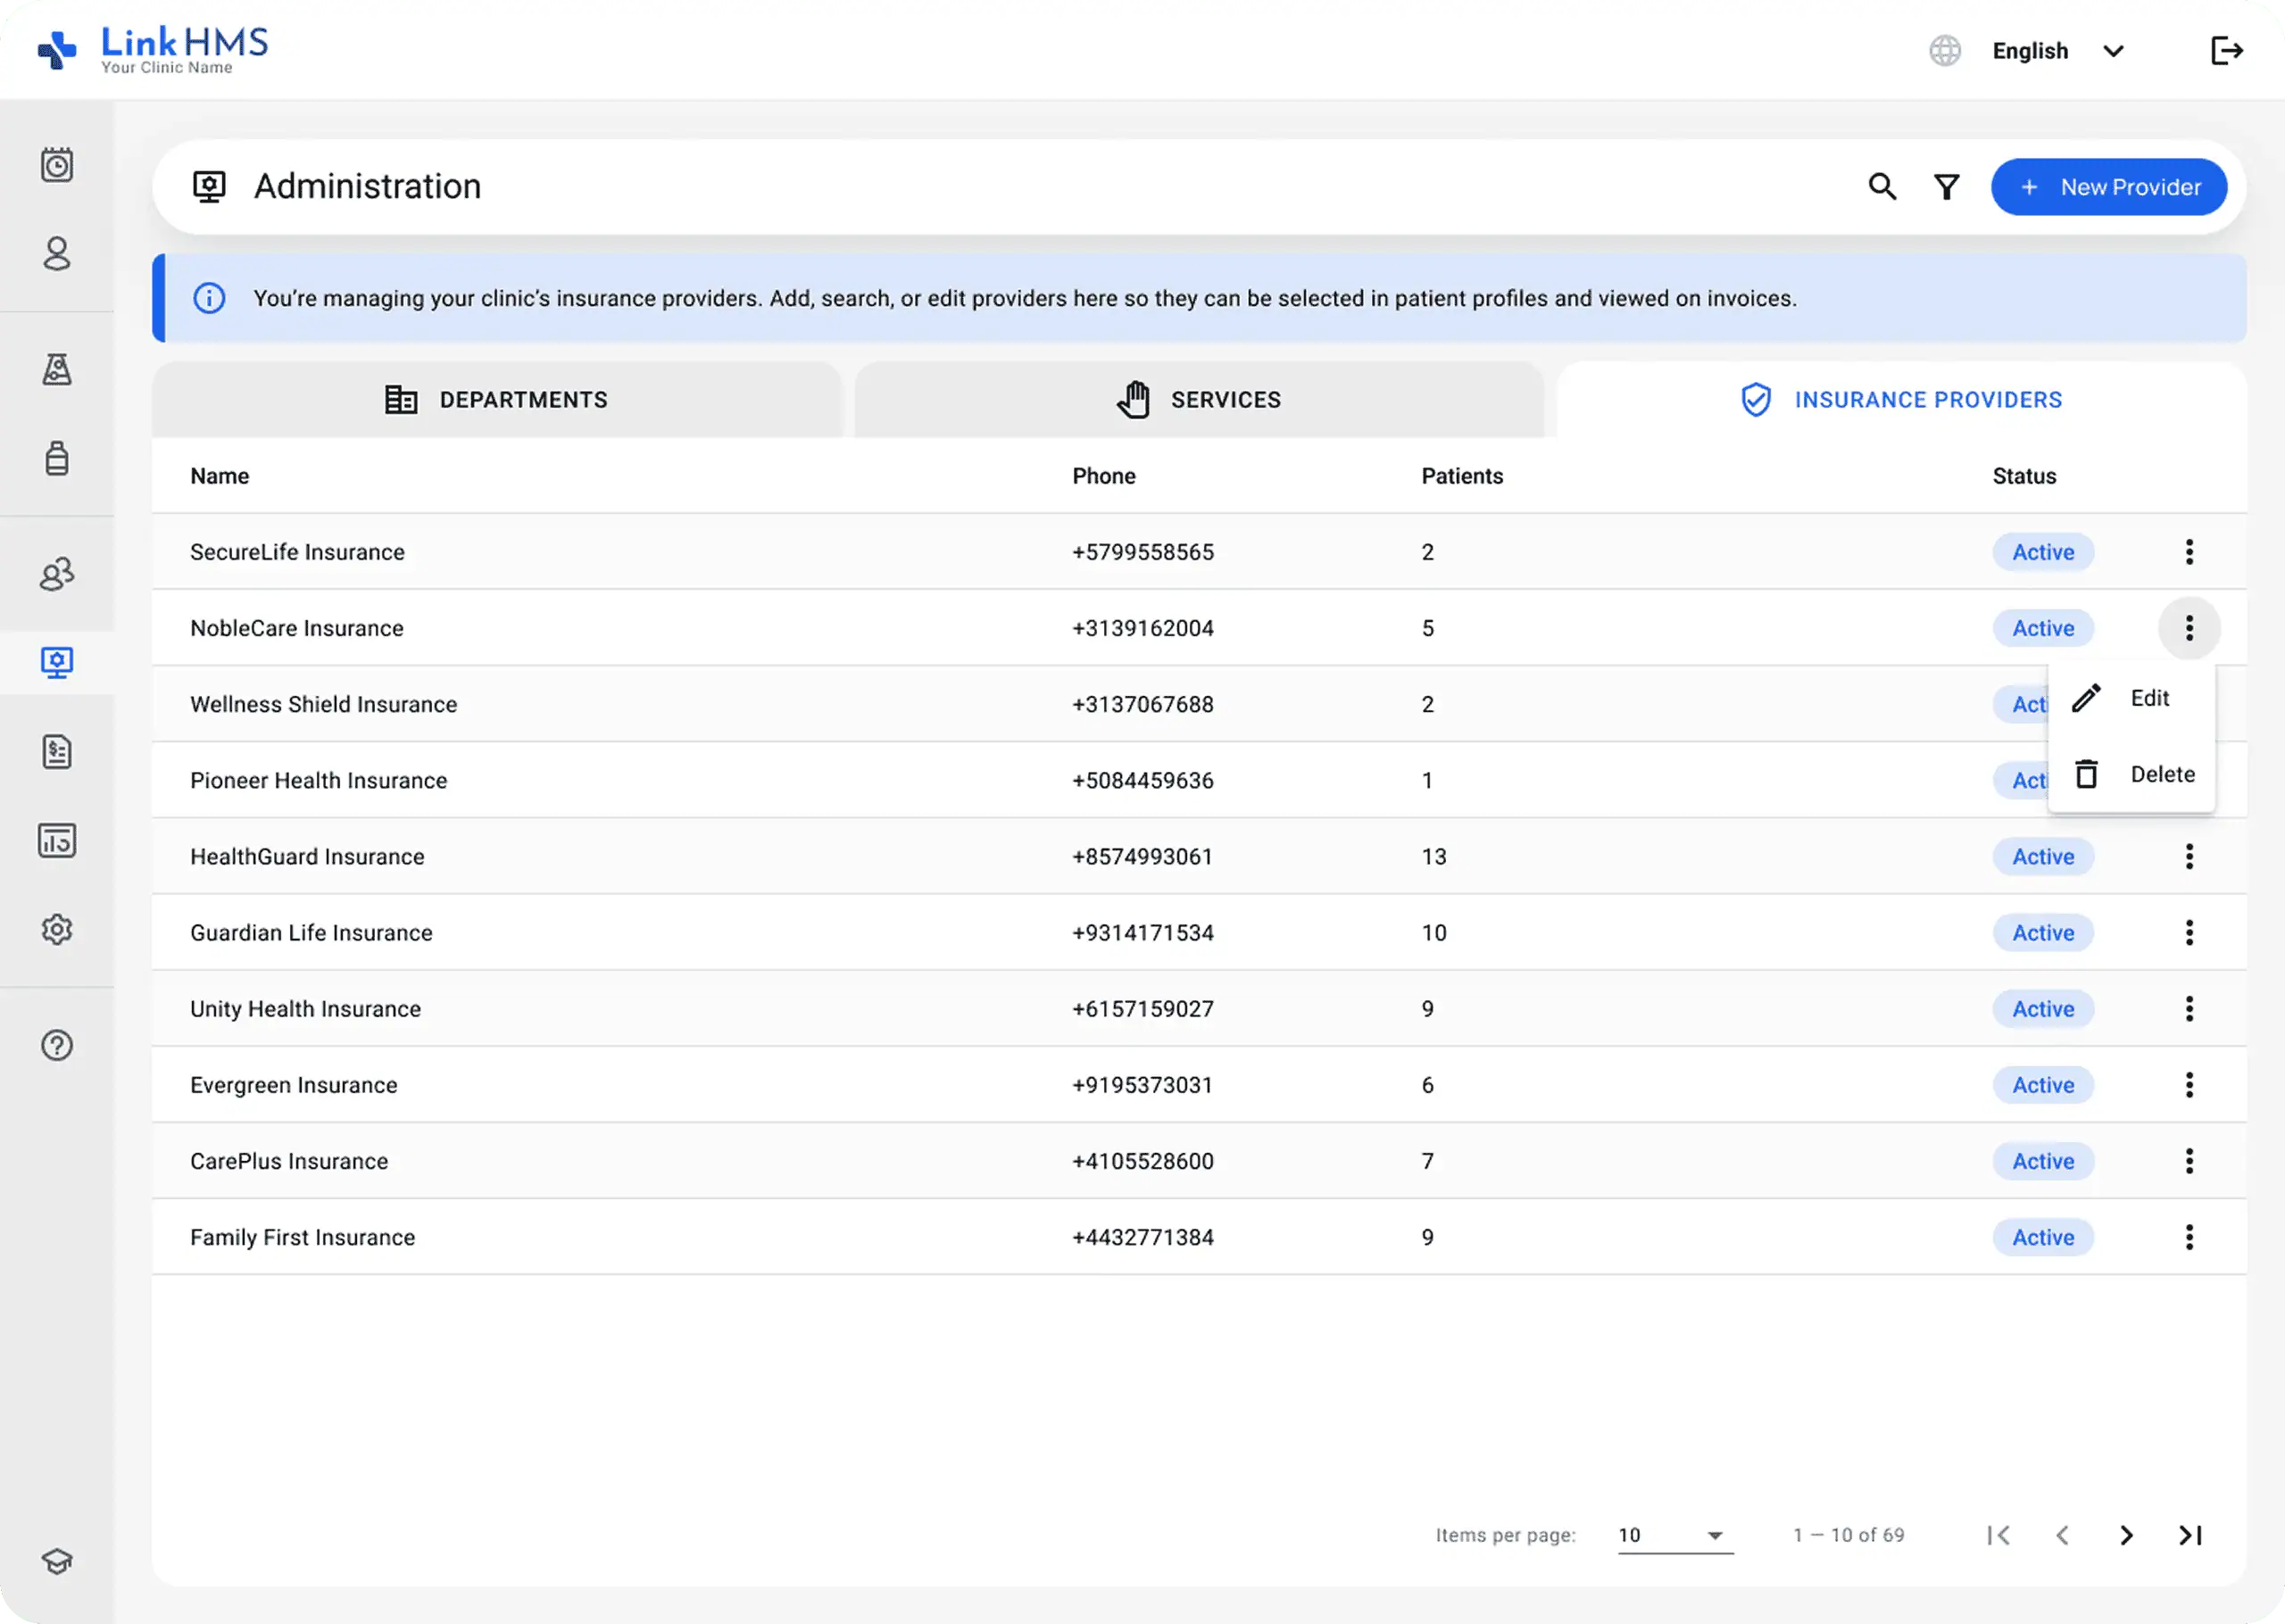Open the patients person icon in sidebar

pos(57,254)
